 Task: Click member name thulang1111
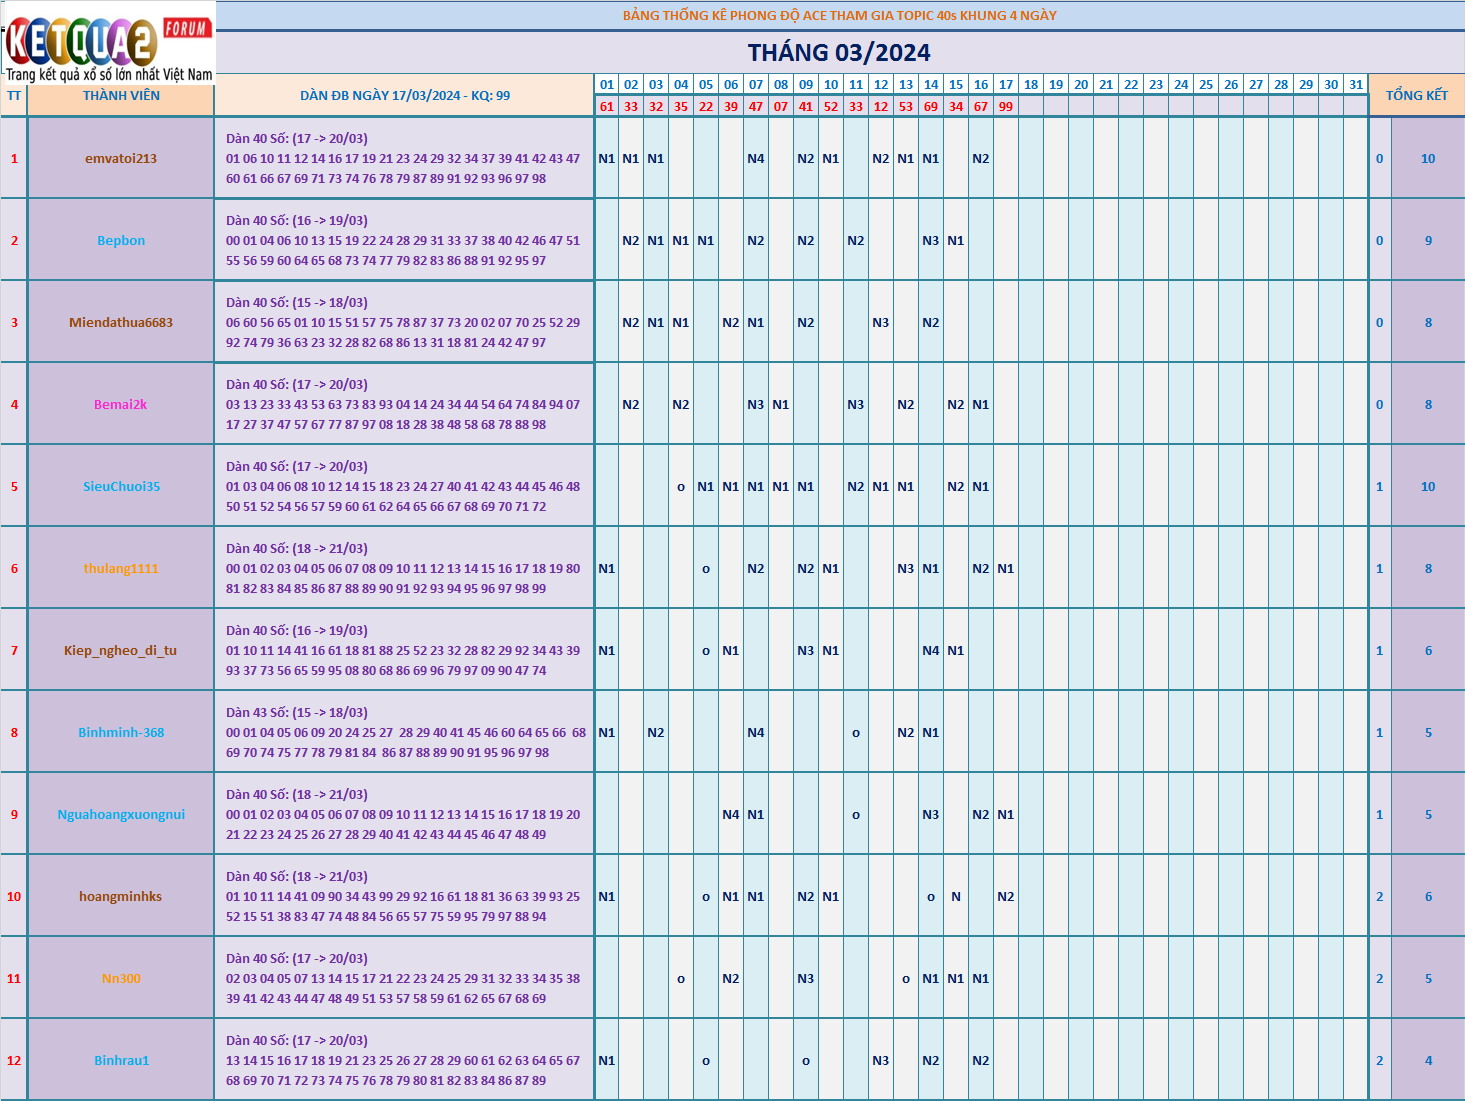coord(121,569)
